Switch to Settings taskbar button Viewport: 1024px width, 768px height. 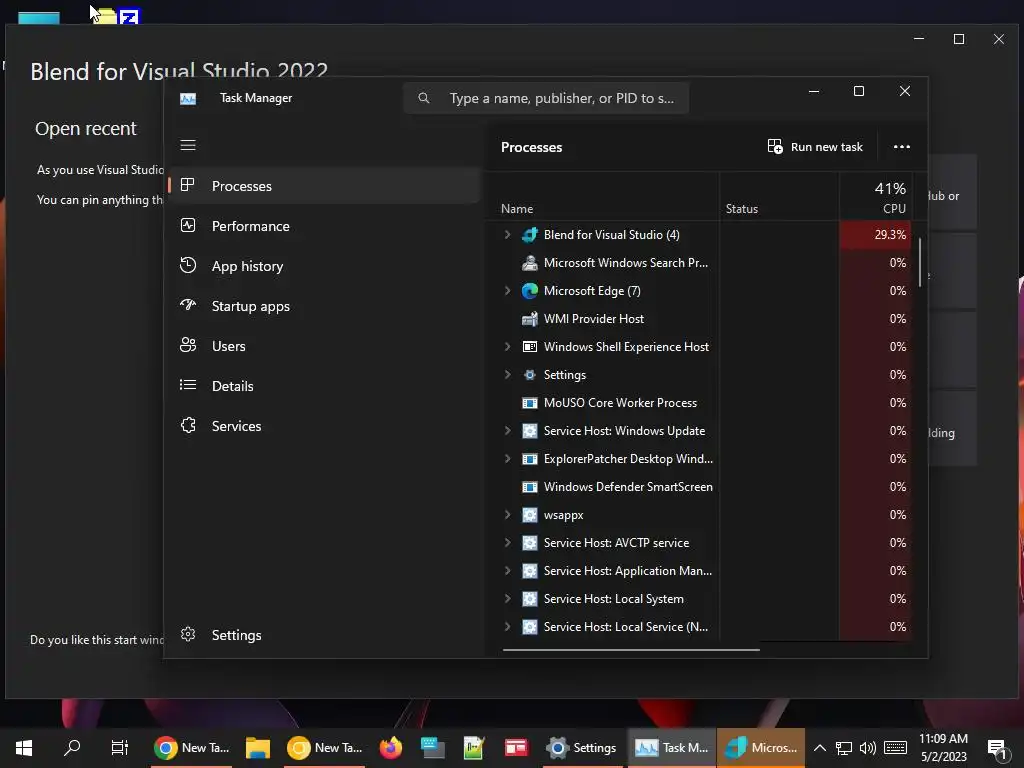click(x=583, y=748)
